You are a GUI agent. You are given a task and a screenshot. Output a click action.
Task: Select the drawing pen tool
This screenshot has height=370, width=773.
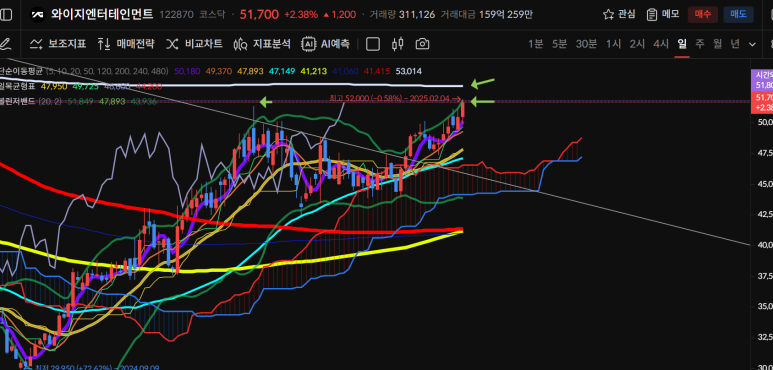(x=5, y=44)
